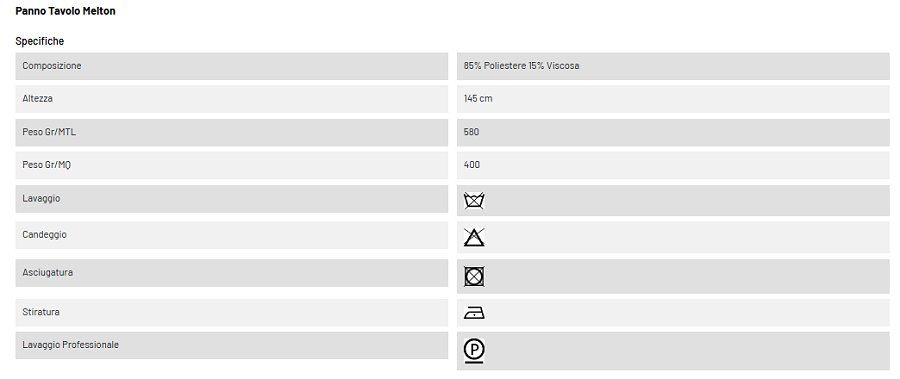Click the Specifiche section heading
This screenshot has width=900, height=379.
tap(40, 41)
